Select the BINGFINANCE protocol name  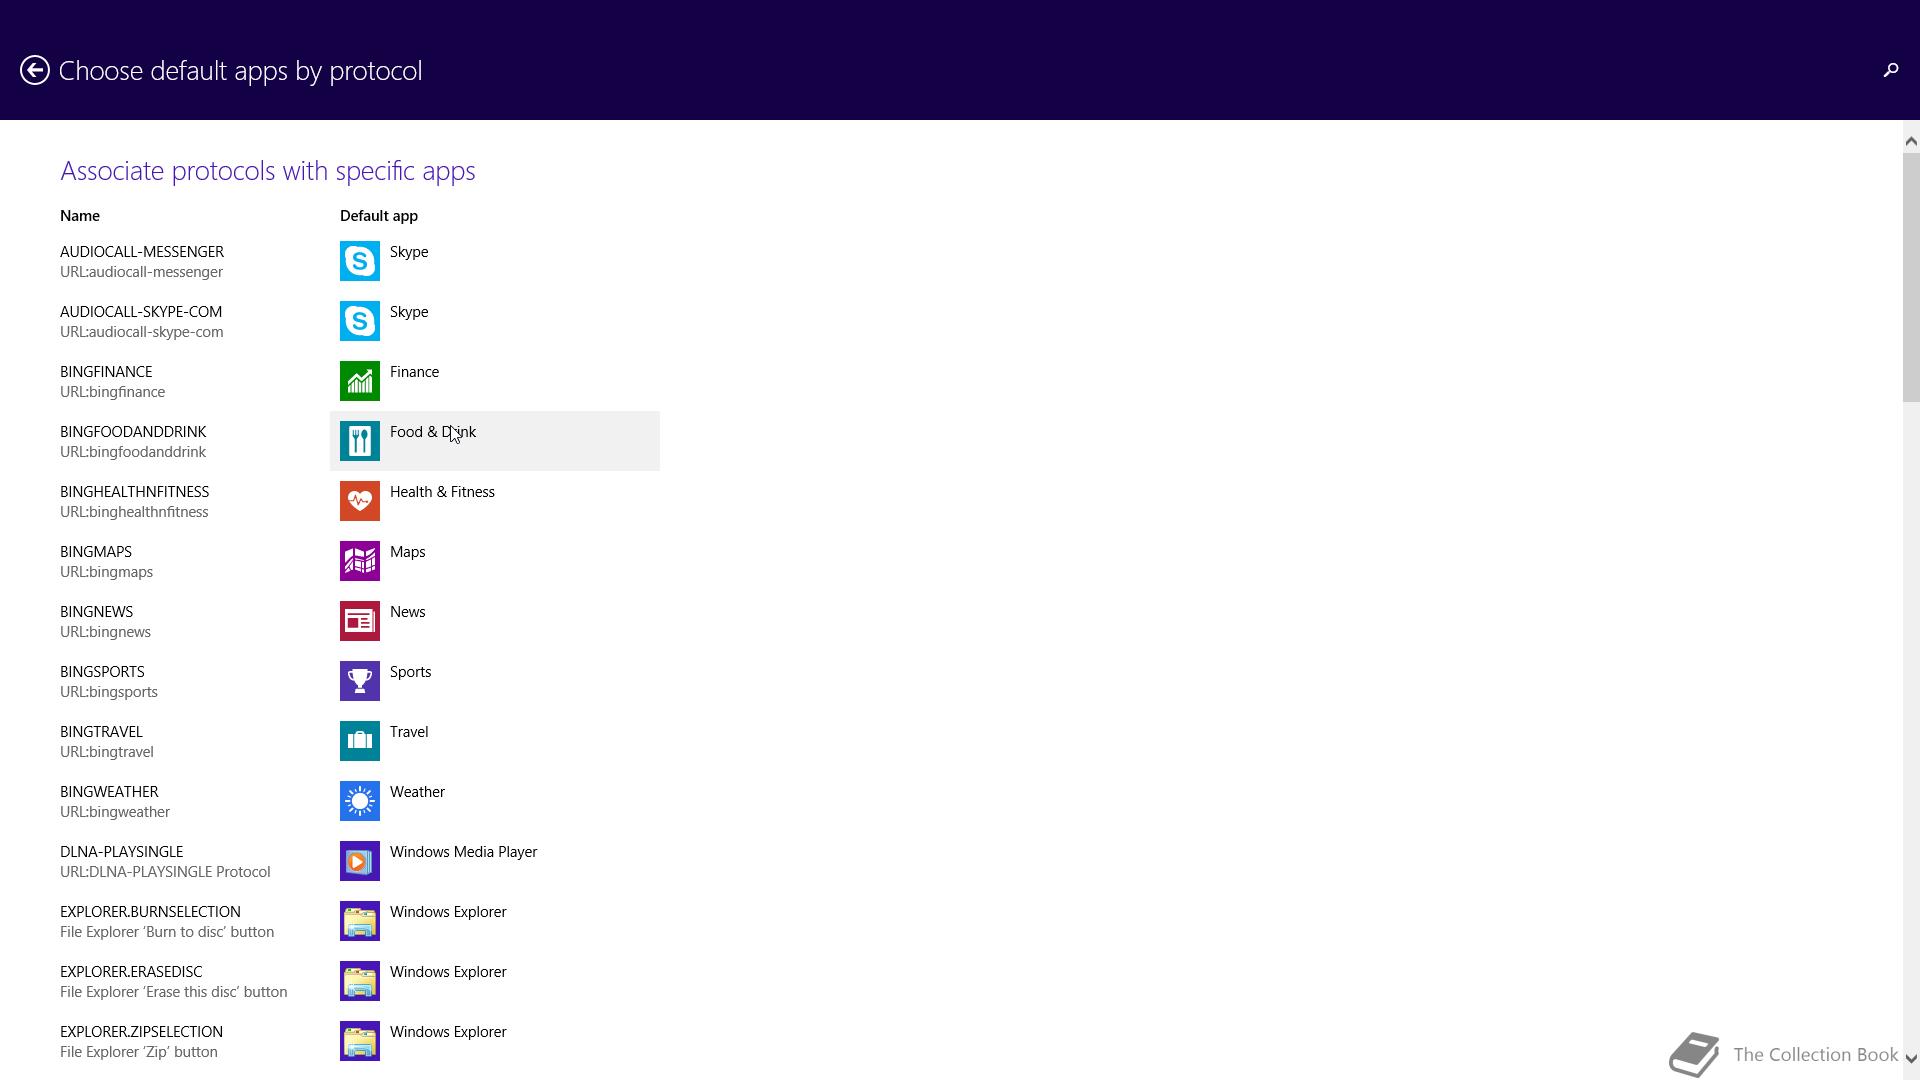tap(106, 372)
